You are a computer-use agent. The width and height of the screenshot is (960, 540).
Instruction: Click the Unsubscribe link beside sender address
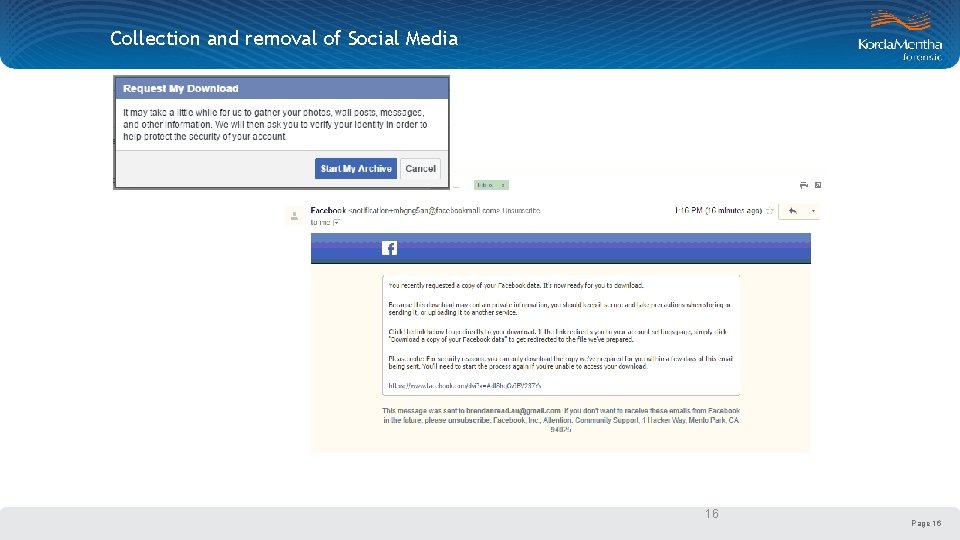(x=521, y=211)
